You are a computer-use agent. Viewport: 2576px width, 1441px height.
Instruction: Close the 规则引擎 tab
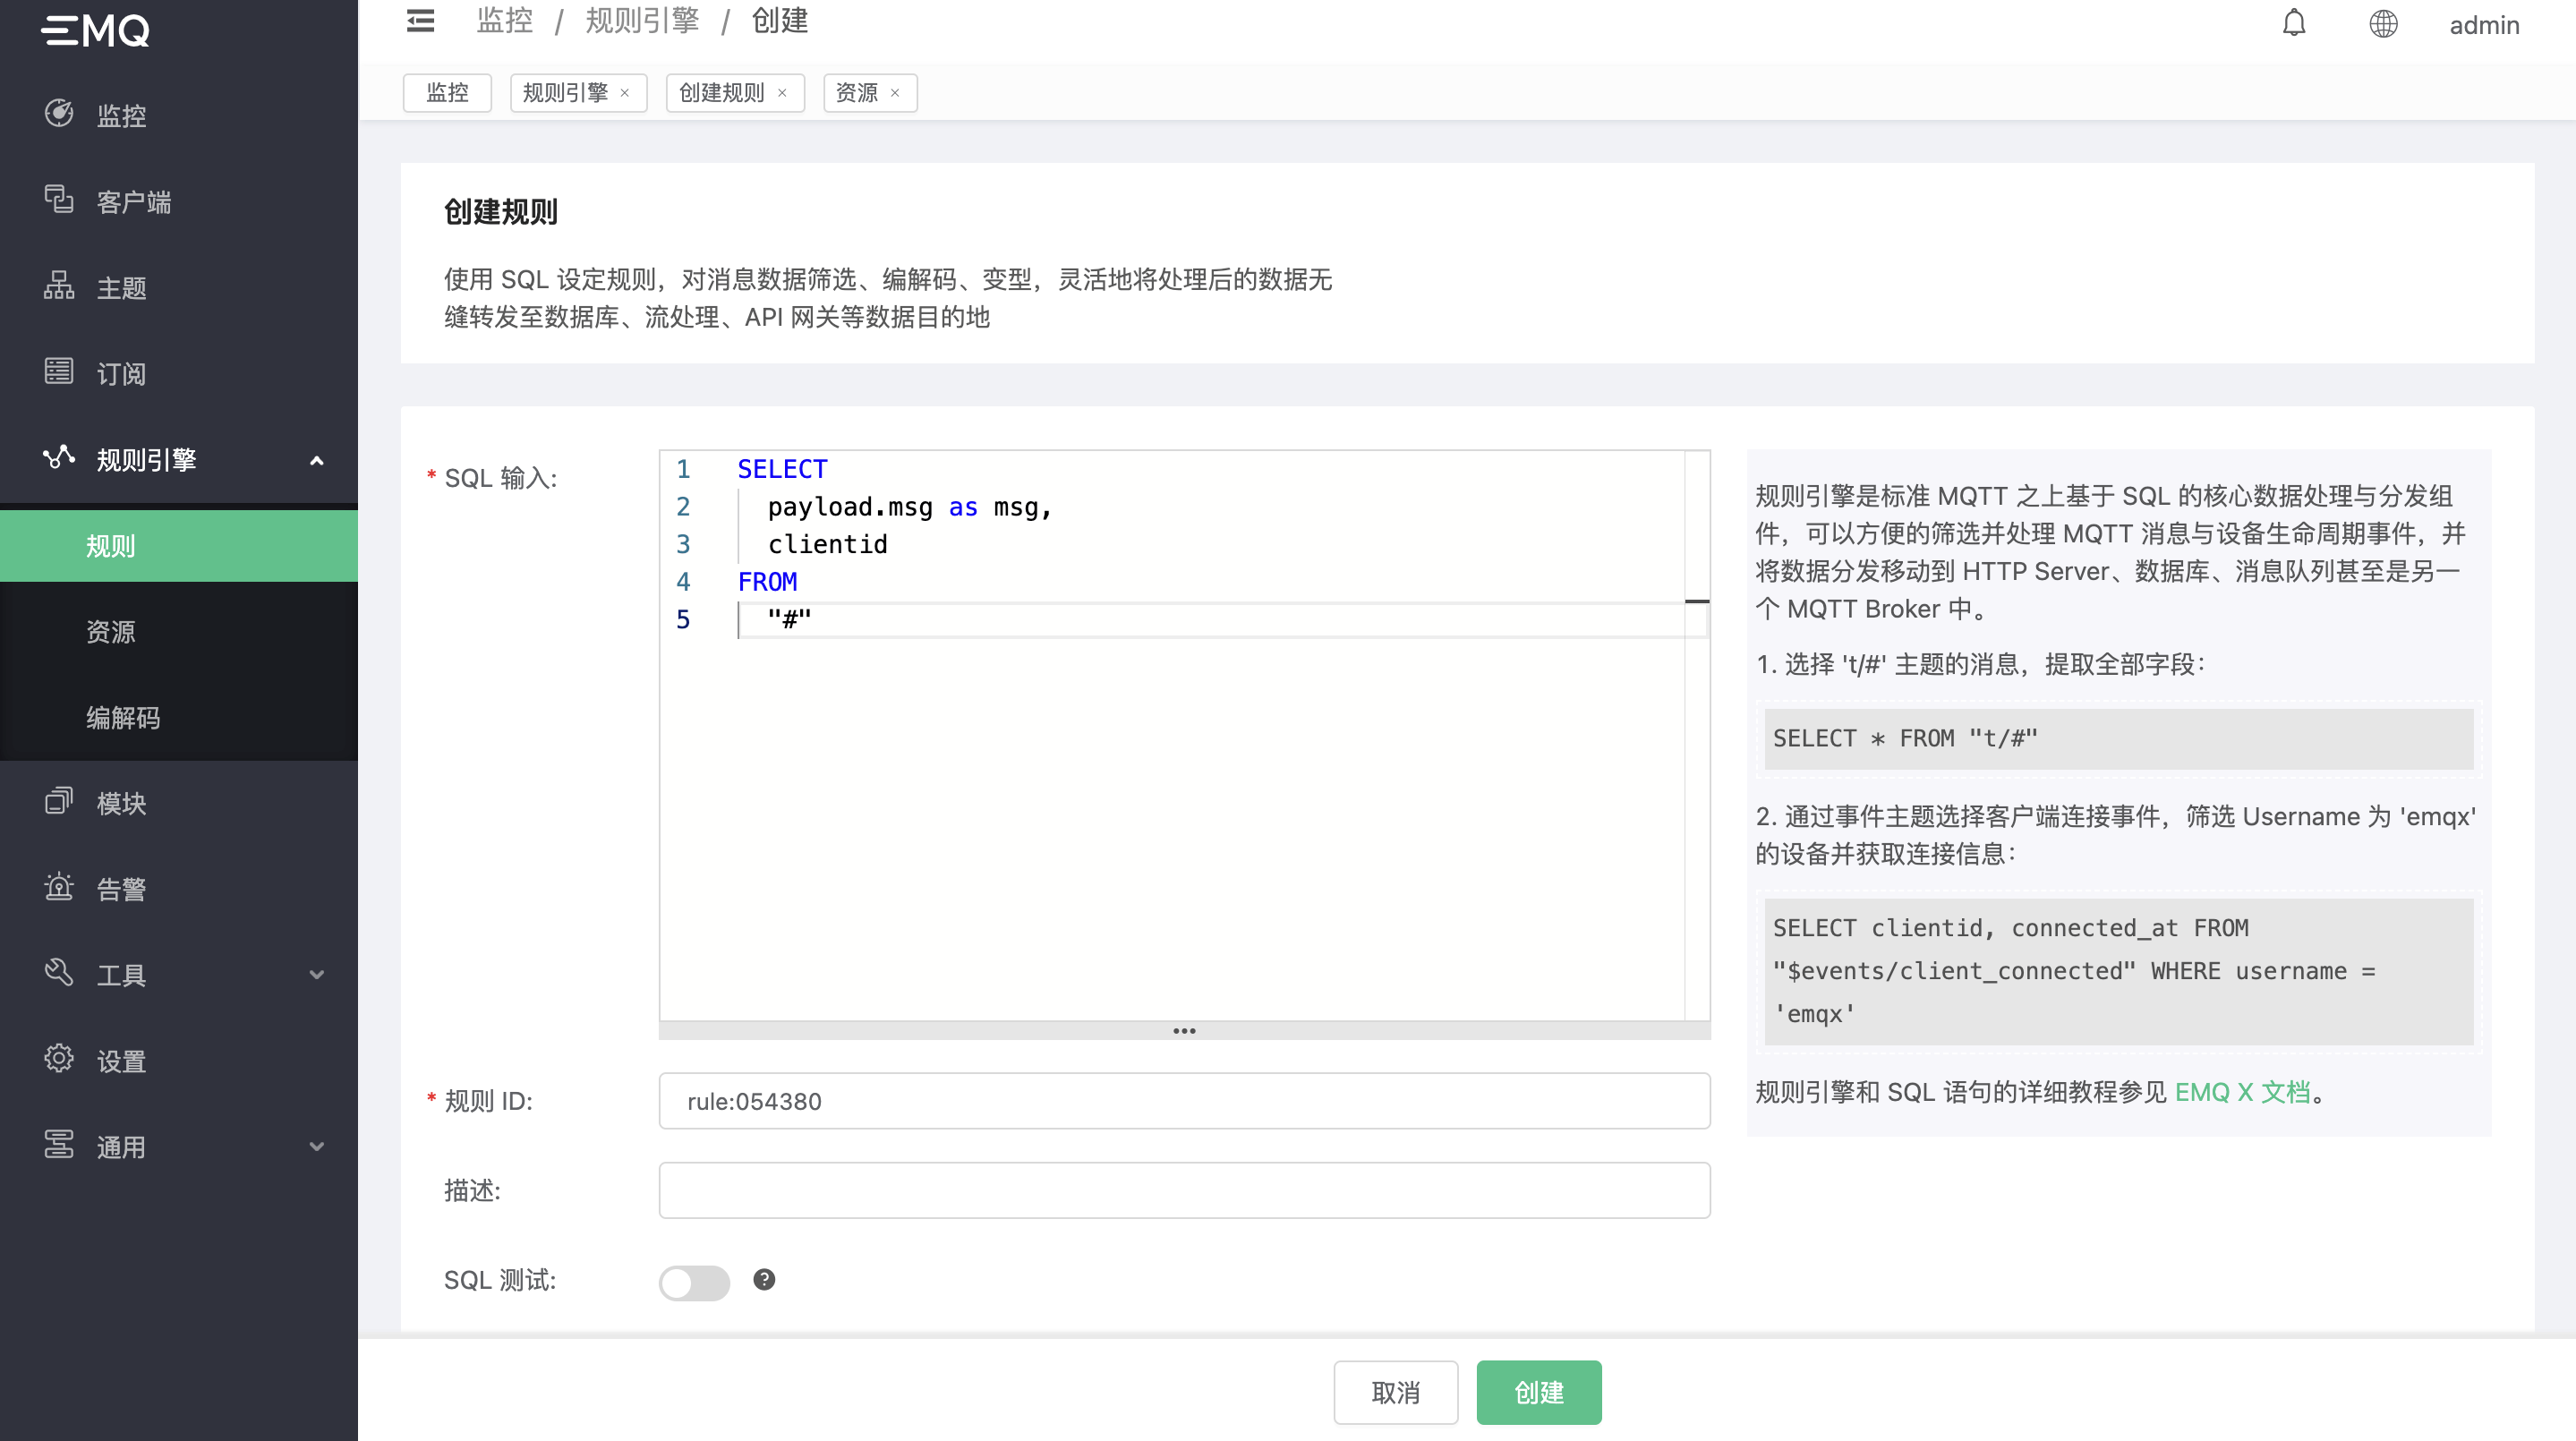click(x=625, y=93)
